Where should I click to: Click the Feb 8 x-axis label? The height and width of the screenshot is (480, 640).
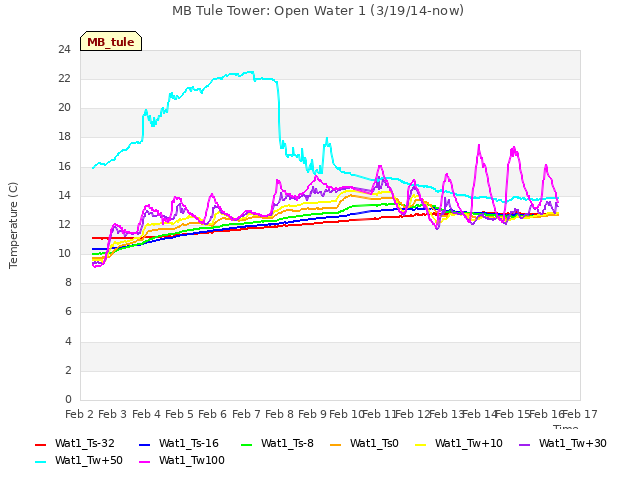pos(279,414)
